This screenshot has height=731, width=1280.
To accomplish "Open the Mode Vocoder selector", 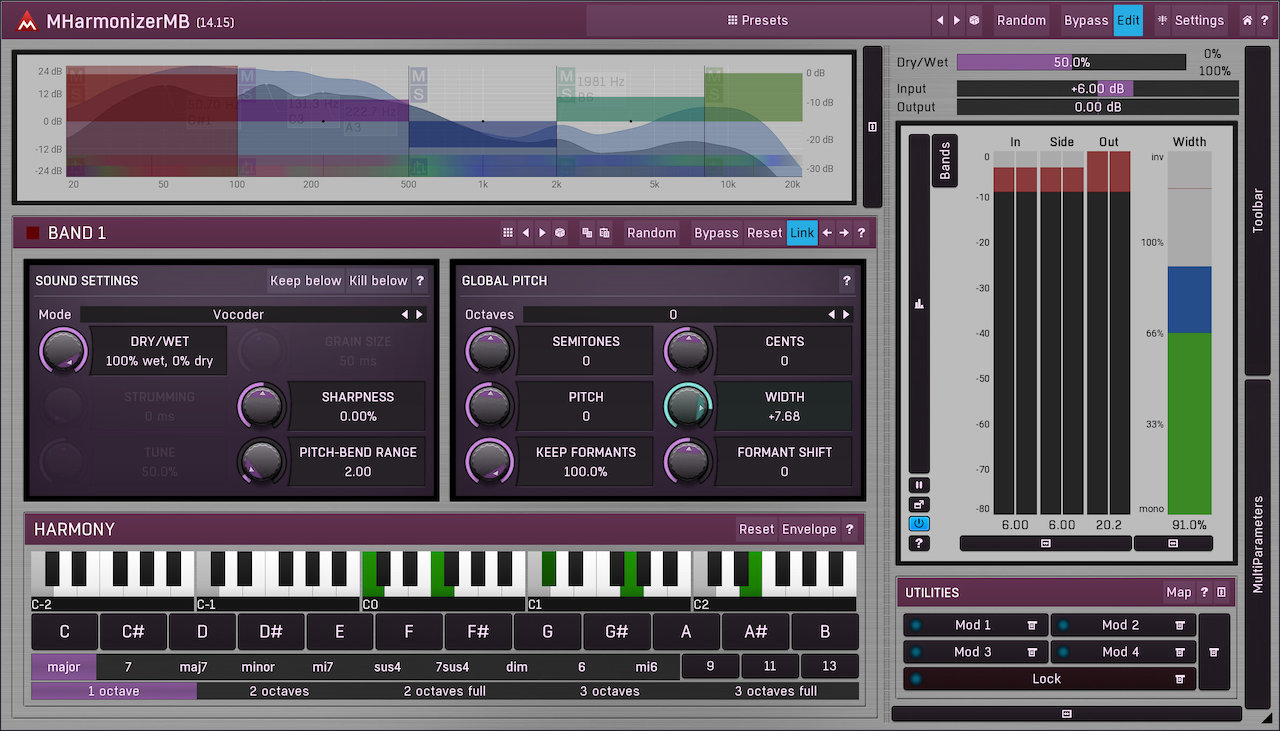I will (239, 314).
